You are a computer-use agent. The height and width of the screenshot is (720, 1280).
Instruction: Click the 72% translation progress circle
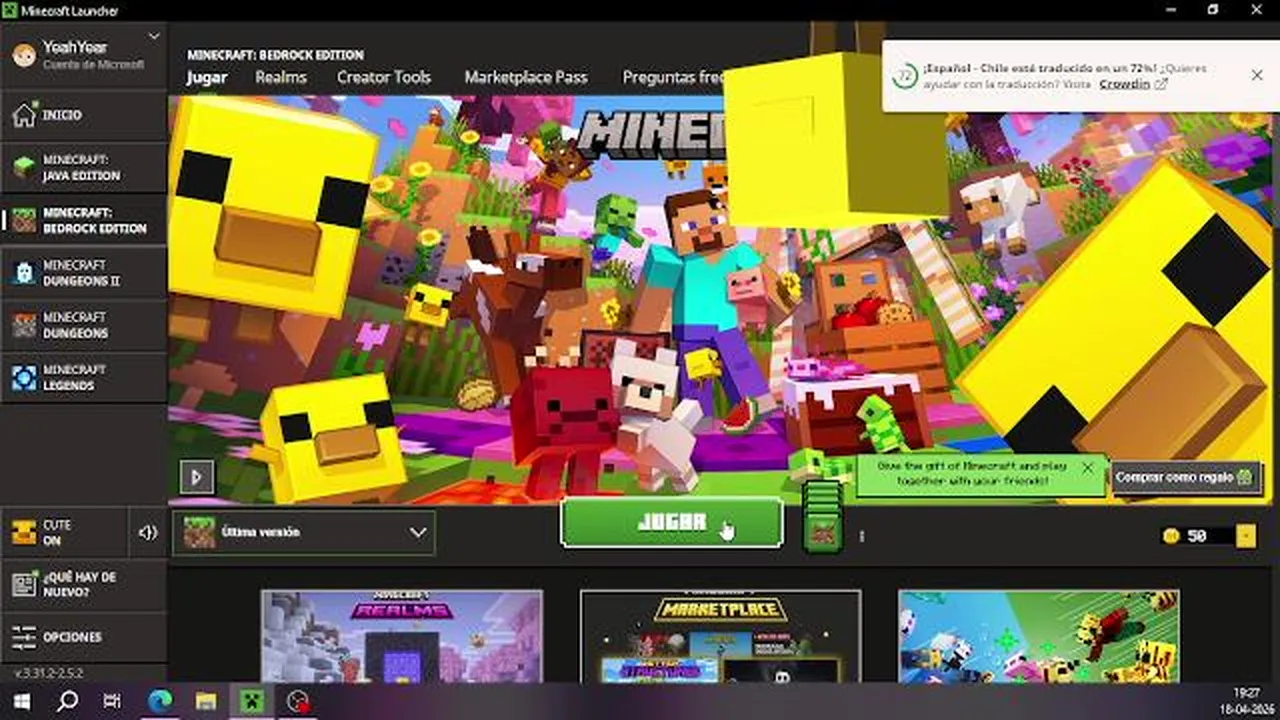coord(905,76)
